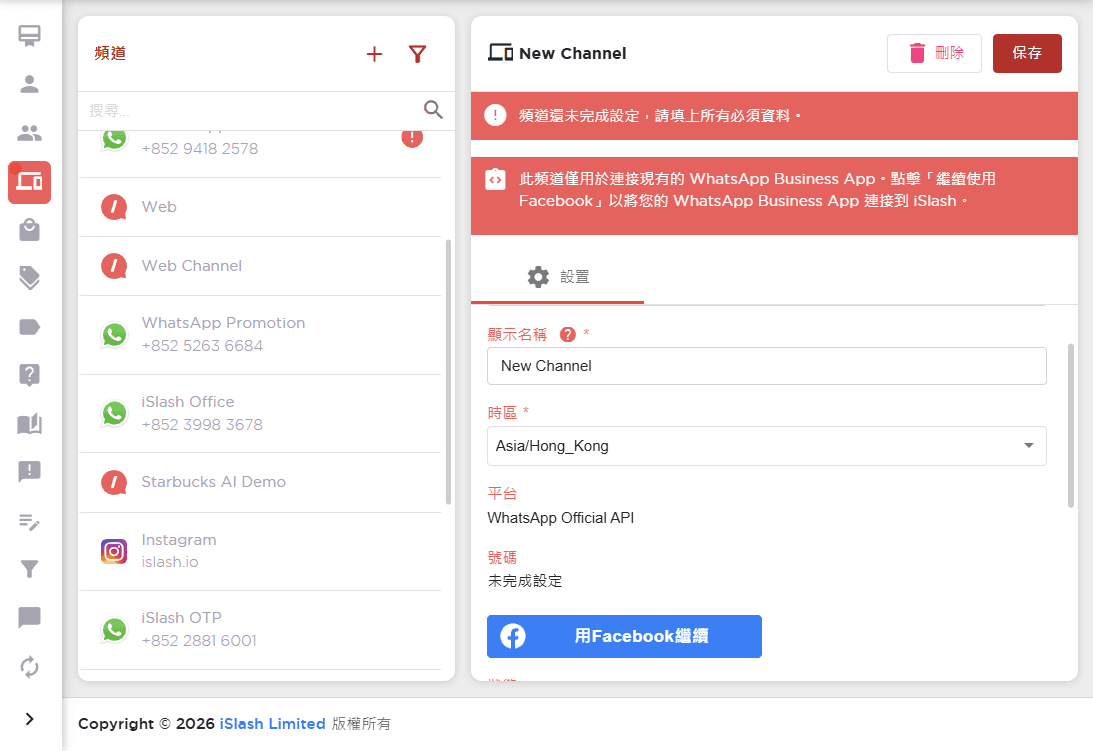This screenshot has width=1093, height=751.
Task: Open the book knowledge icon in sidebar
Action: [29, 423]
